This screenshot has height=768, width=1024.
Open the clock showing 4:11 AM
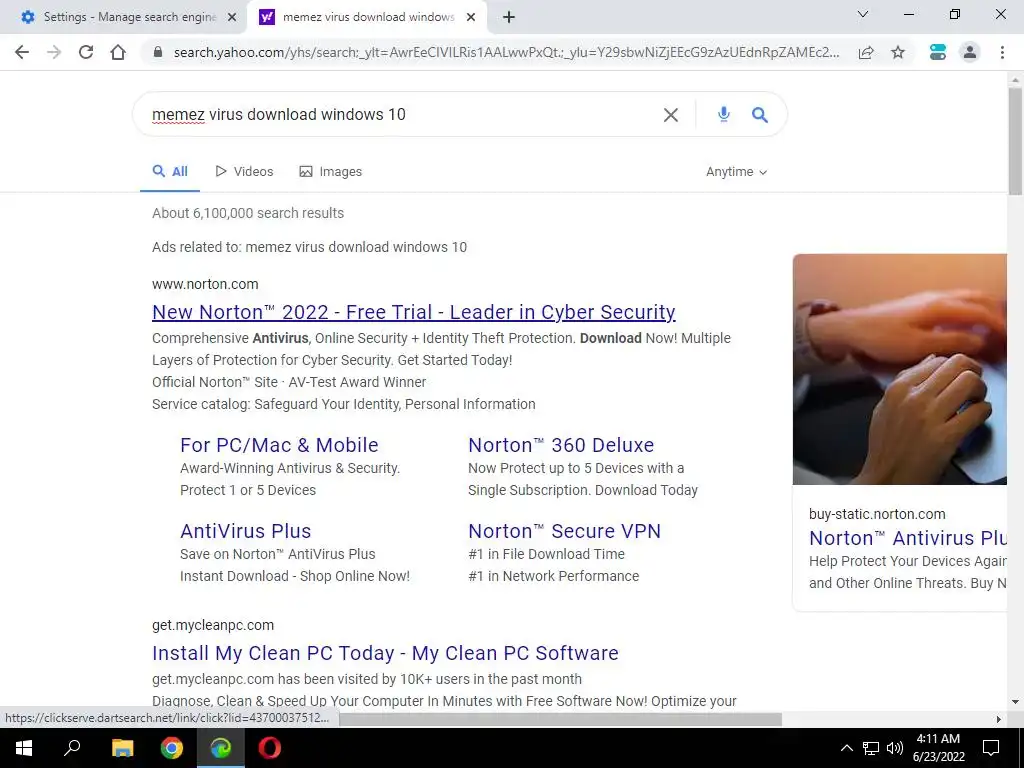tap(938, 748)
